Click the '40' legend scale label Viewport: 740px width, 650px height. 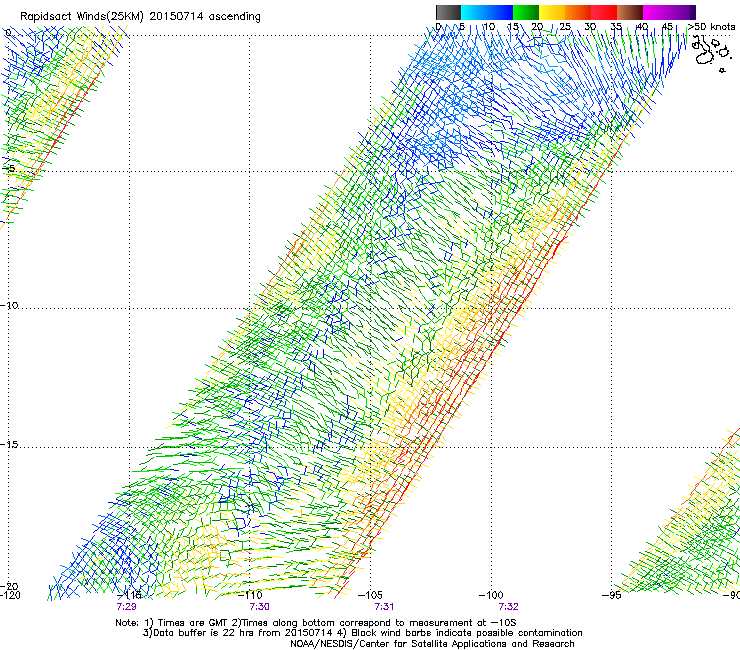pos(642,26)
